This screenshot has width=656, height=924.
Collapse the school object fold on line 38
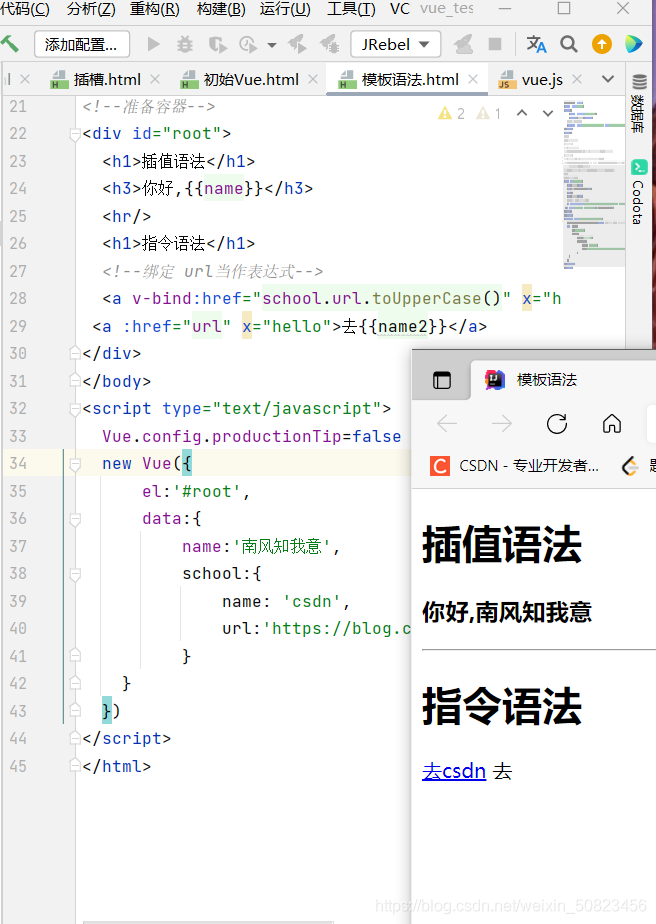pyautogui.click(x=75, y=574)
